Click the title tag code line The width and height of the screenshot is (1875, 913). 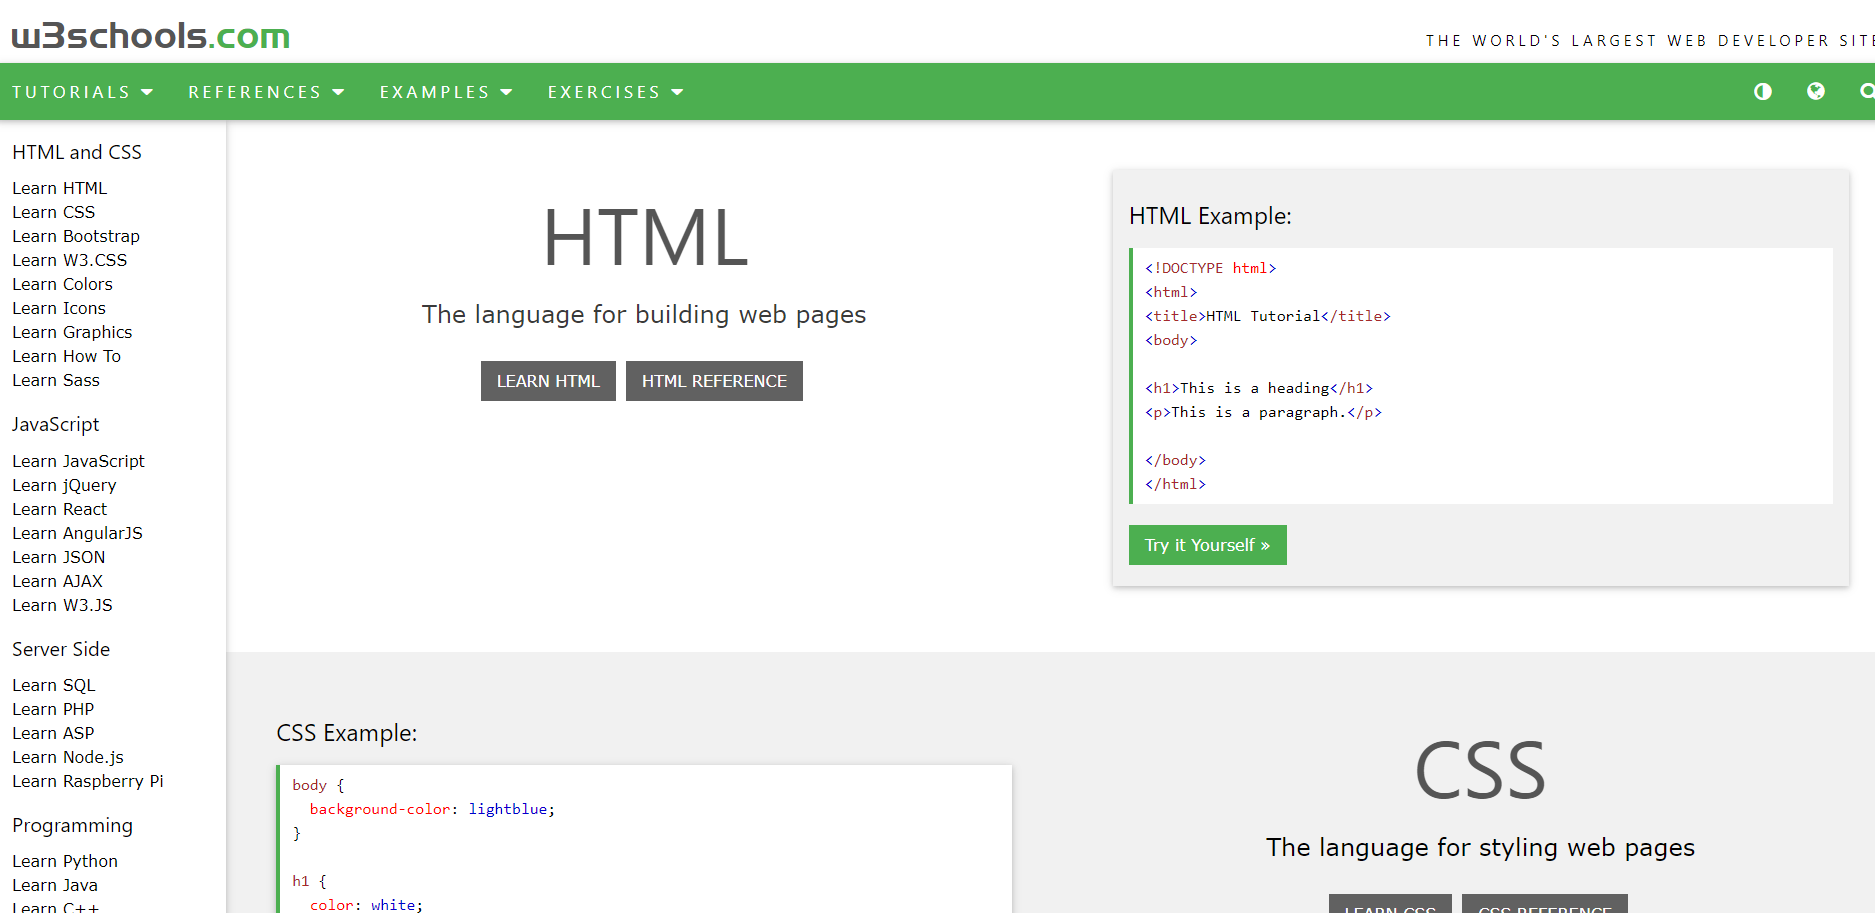point(1267,316)
